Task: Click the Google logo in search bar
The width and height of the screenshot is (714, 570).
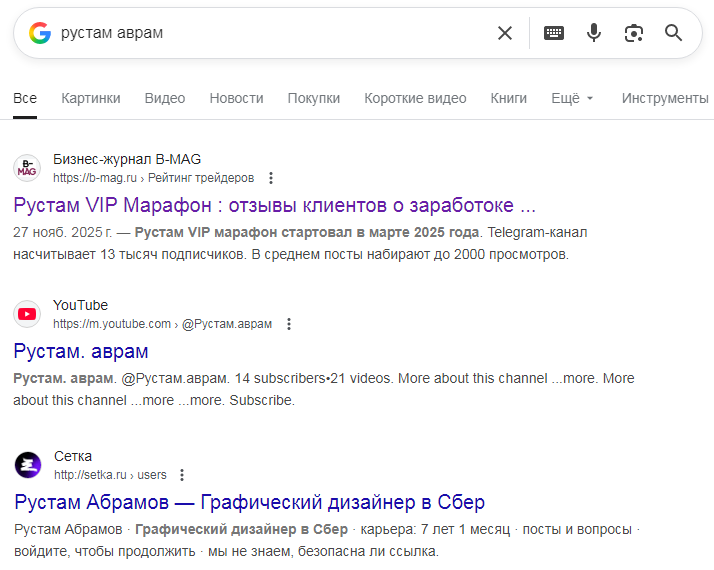Action: coord(40,33)
